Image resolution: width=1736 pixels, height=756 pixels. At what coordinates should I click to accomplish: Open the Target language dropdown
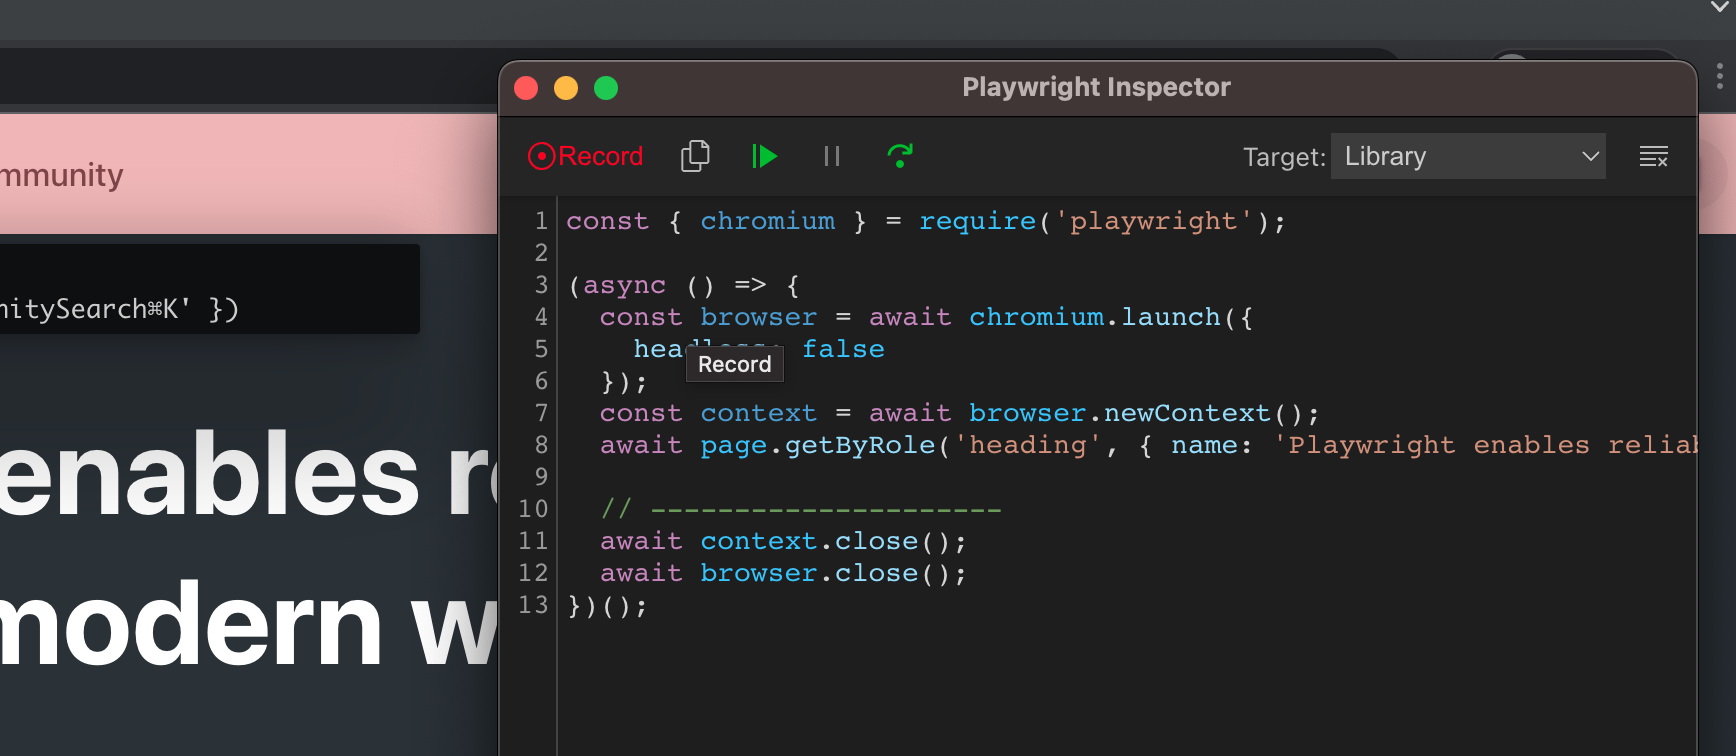point(1468,156)
